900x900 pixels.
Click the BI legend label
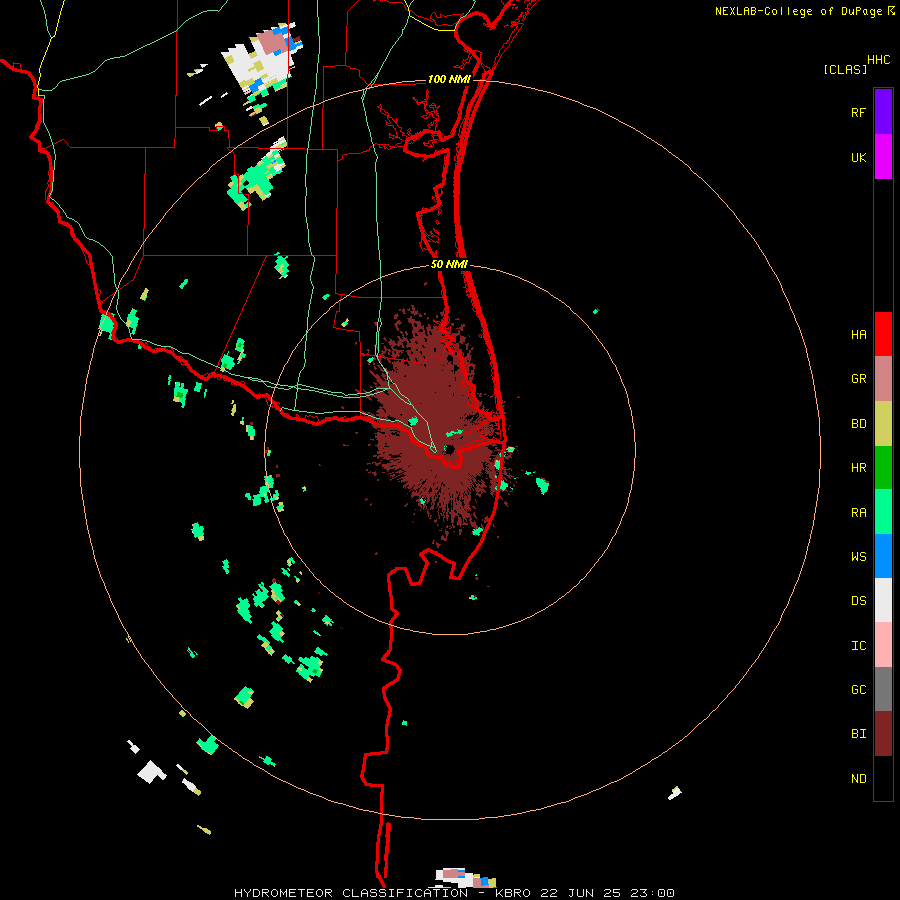point(858,734)
